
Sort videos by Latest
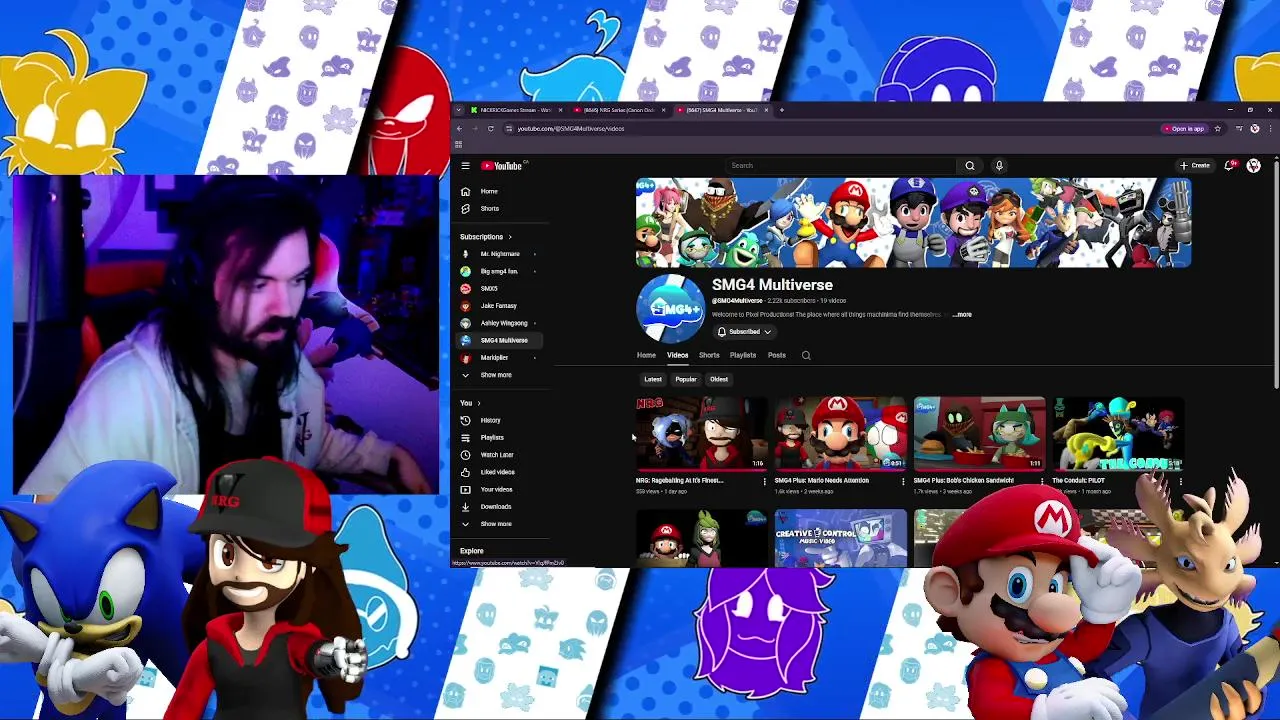pyautogui.click(x=653, y=380)
